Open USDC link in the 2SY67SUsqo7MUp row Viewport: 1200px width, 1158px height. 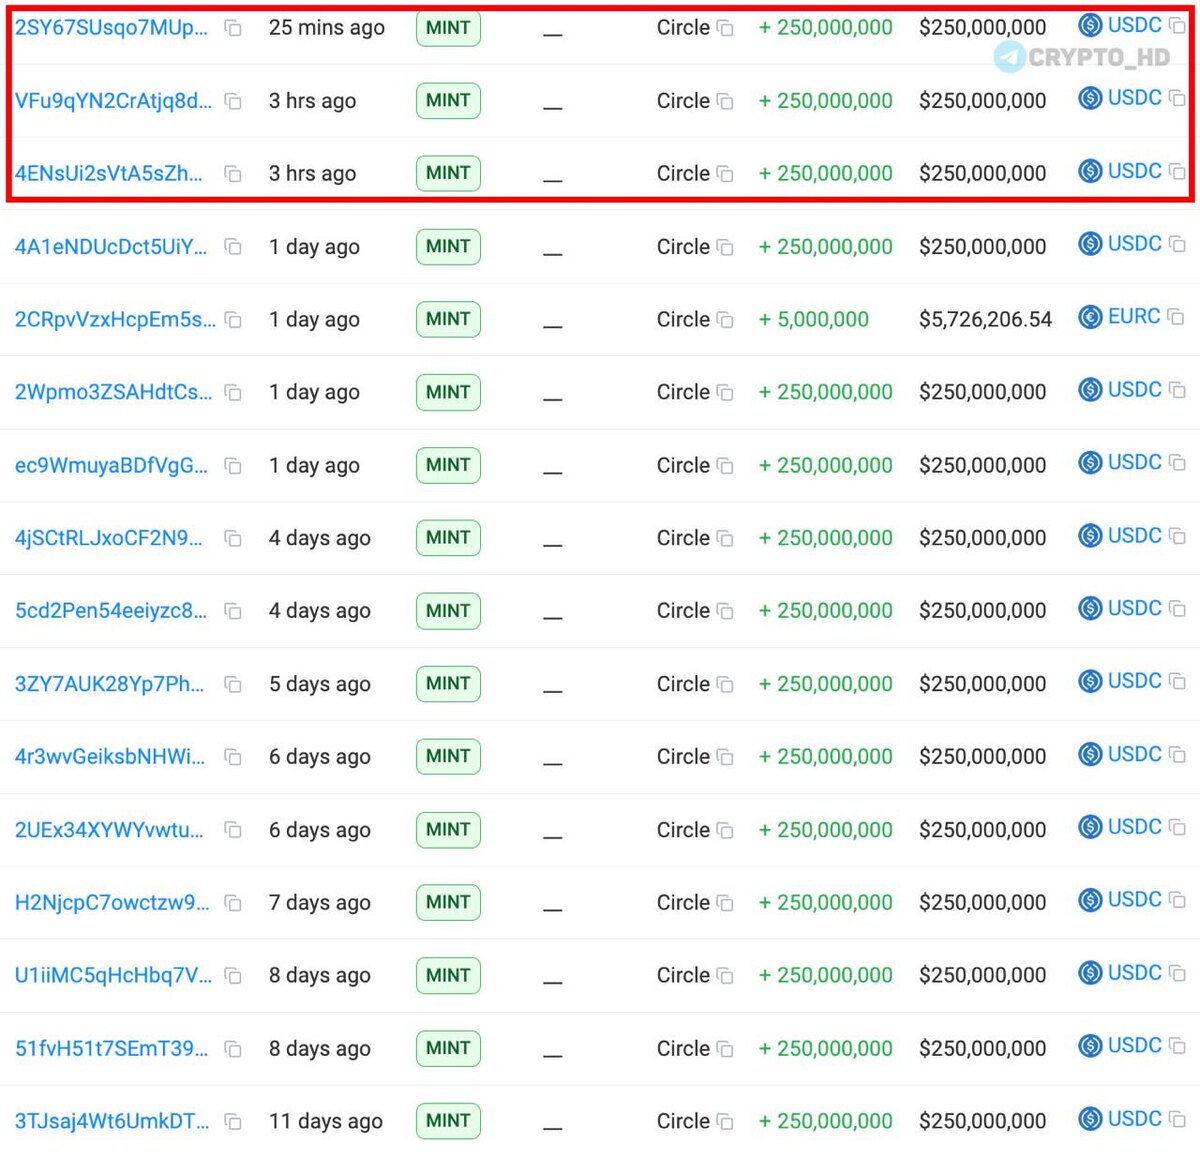1135,25
